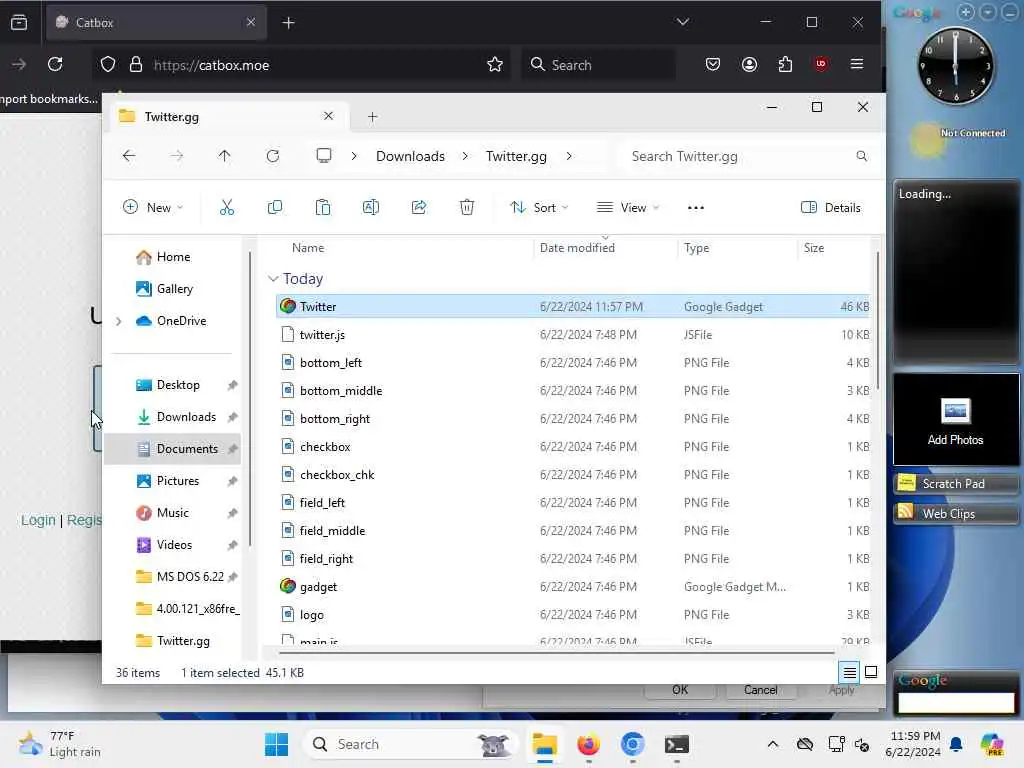Open a new Firefox tab
The height and width of the screenshot is (768, 1024).
(288, 23)
